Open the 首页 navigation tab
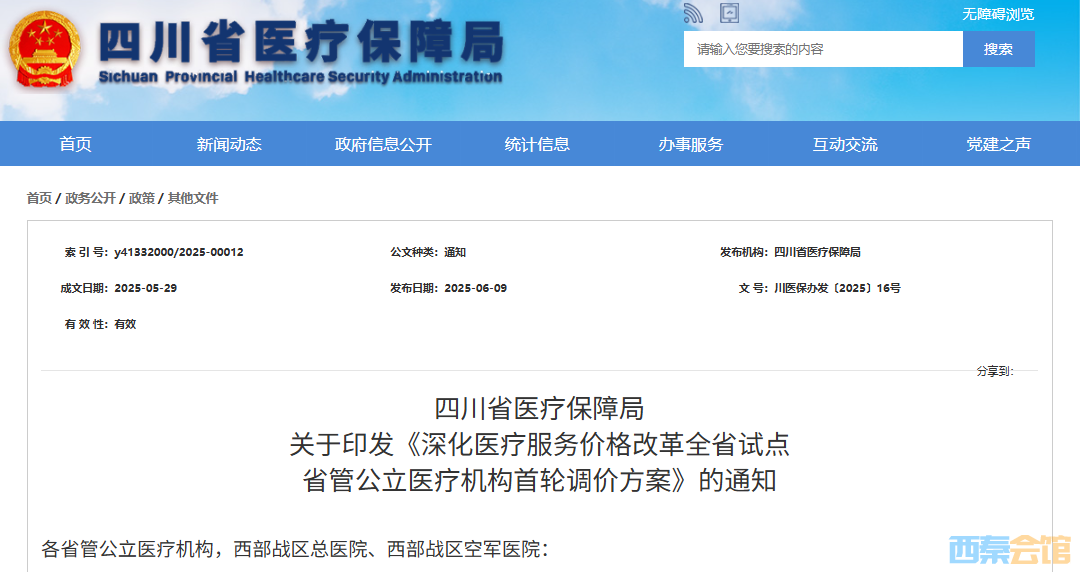Image resolution: width=1080 pixels, height=572 pixels. (x=75, y=144)
